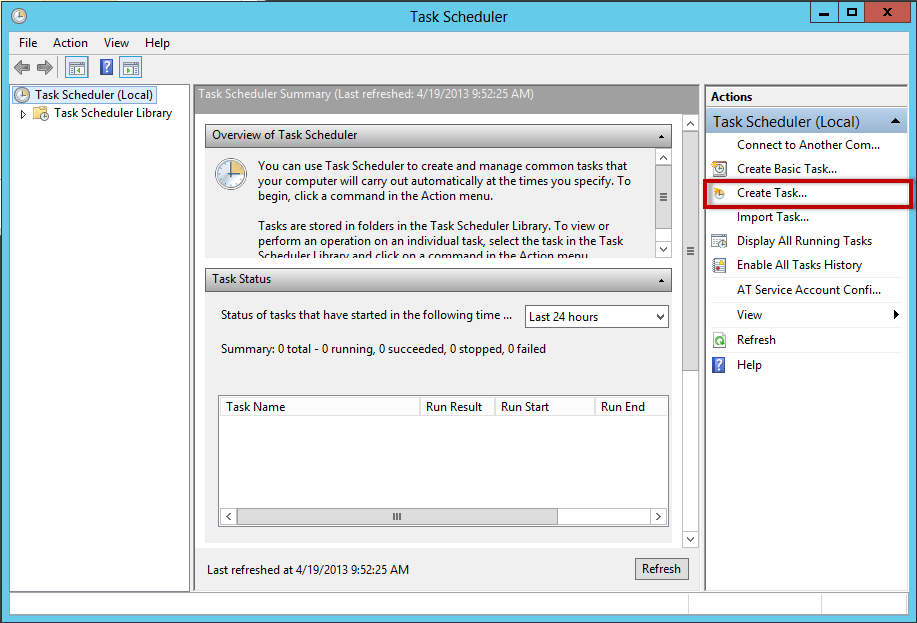This screenshot has height=623, width=917.
Task: Open the Last 24 hours dropdown
Action: click(x=597, y=317)
